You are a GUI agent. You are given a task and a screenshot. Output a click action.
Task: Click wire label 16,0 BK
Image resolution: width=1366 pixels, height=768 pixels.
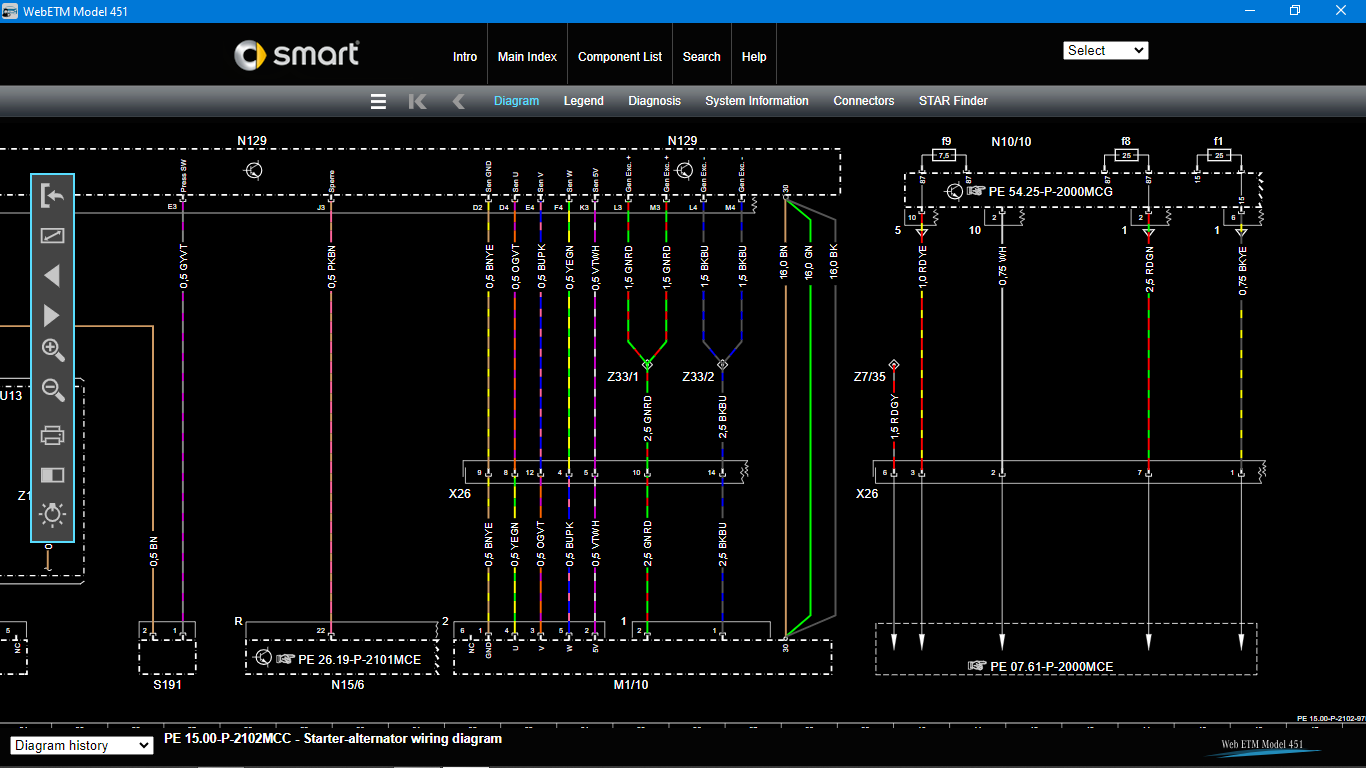click(x=834, y=263)
